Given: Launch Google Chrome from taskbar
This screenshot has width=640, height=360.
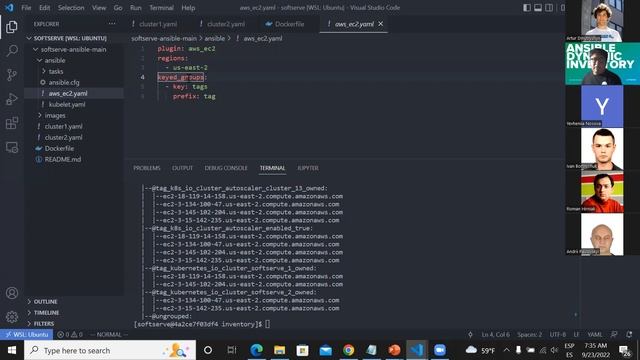Looking at the screenshot, I should click(x=349, y=350).
